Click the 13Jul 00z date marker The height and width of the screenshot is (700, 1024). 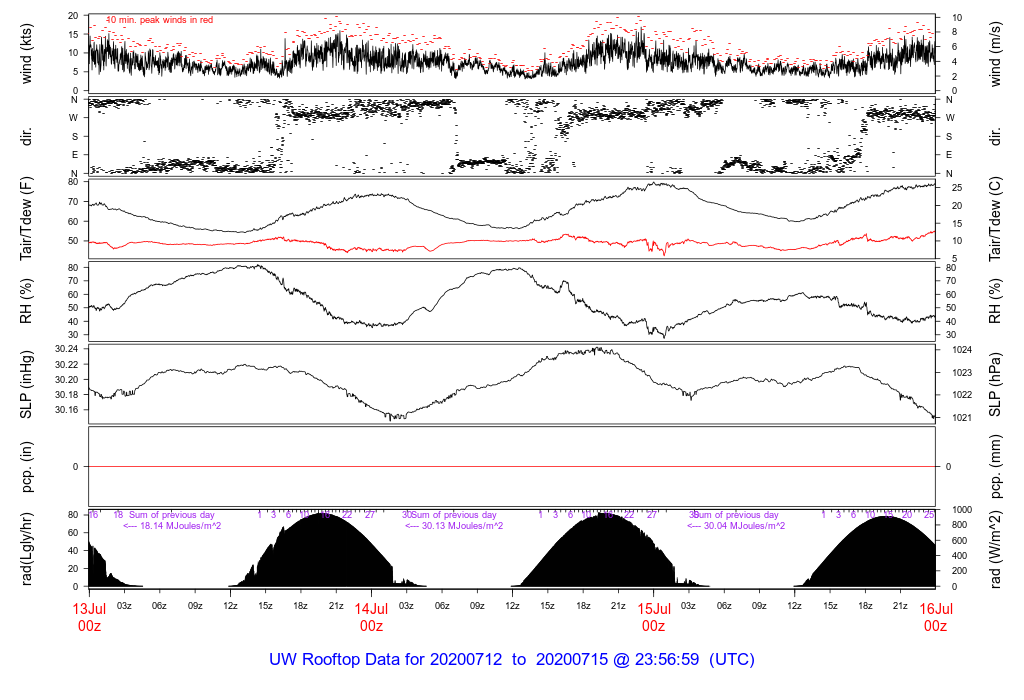(x=89, y=616)
